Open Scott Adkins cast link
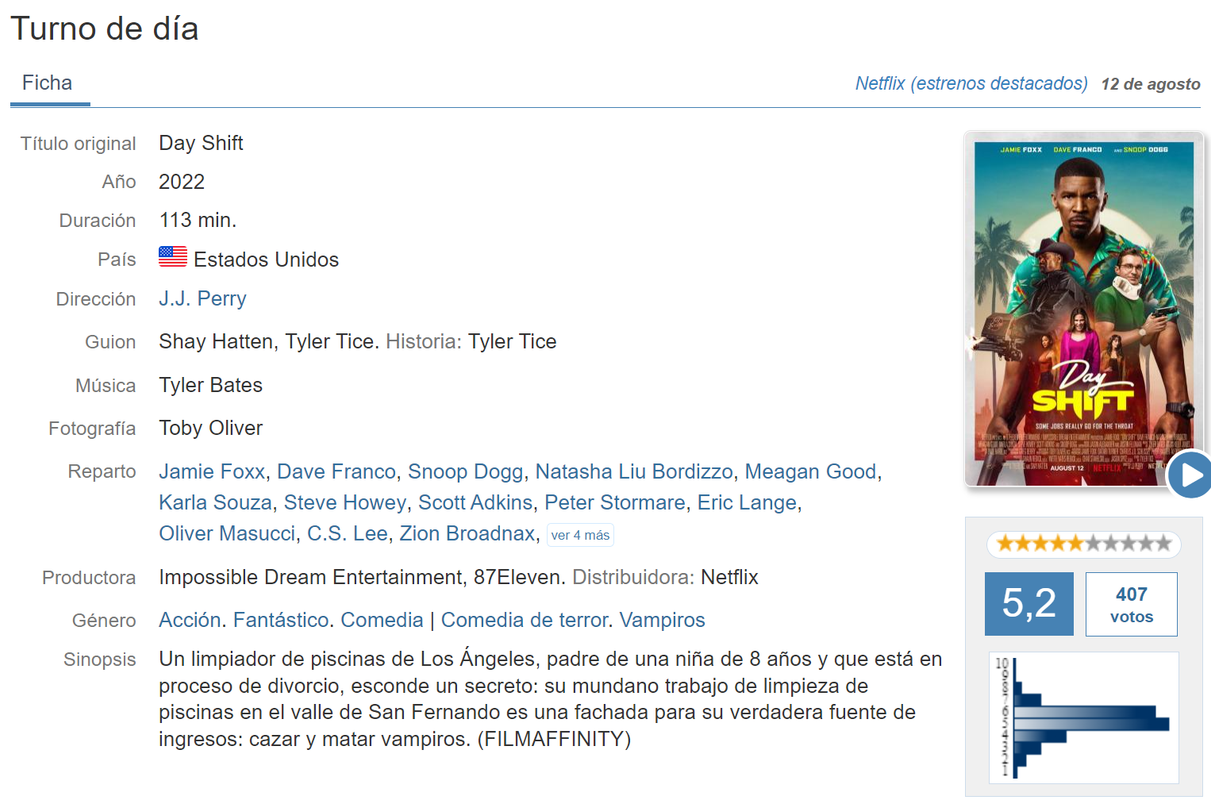The height and width of the screenshot is (800, 1211). [x=475, y=502]
